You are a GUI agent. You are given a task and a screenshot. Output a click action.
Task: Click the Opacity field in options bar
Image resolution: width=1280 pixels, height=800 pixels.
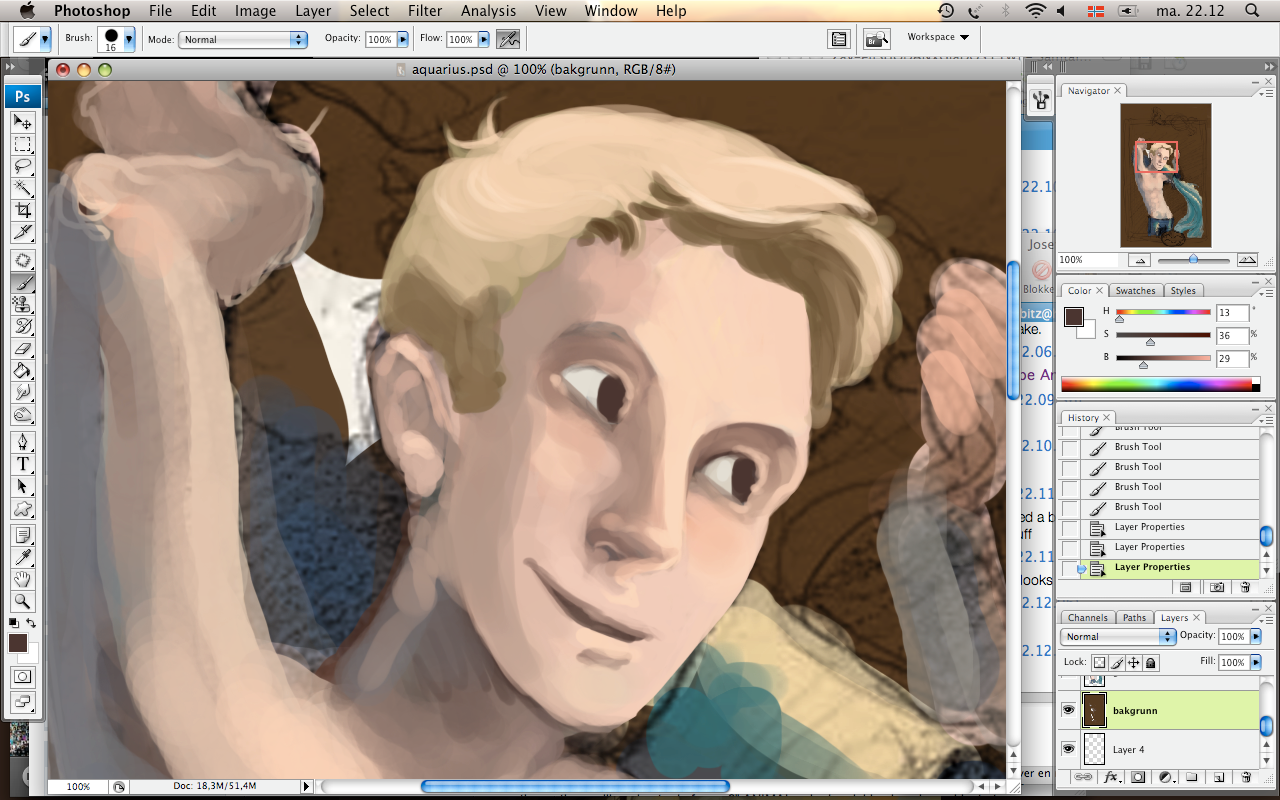click(379, 40)
